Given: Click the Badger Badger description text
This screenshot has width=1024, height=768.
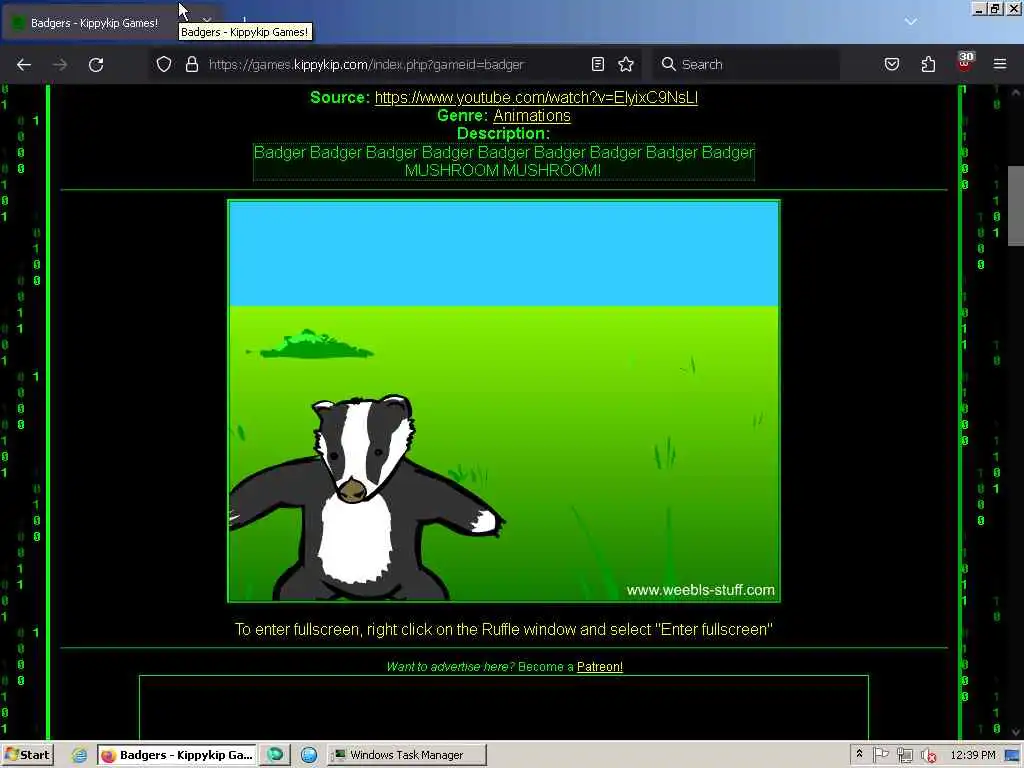Looking at the screenshot, I should 504,161.
